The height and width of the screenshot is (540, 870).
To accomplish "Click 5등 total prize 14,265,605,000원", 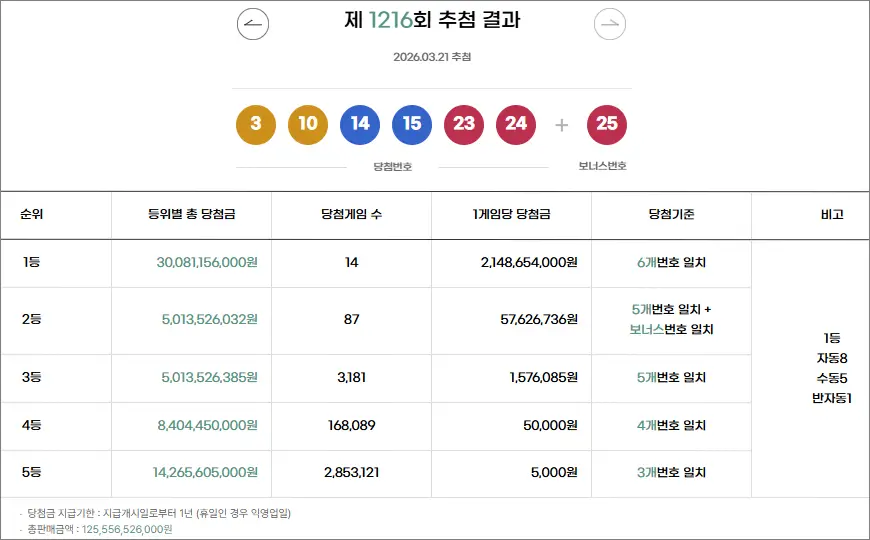I will tap(205, 473).
